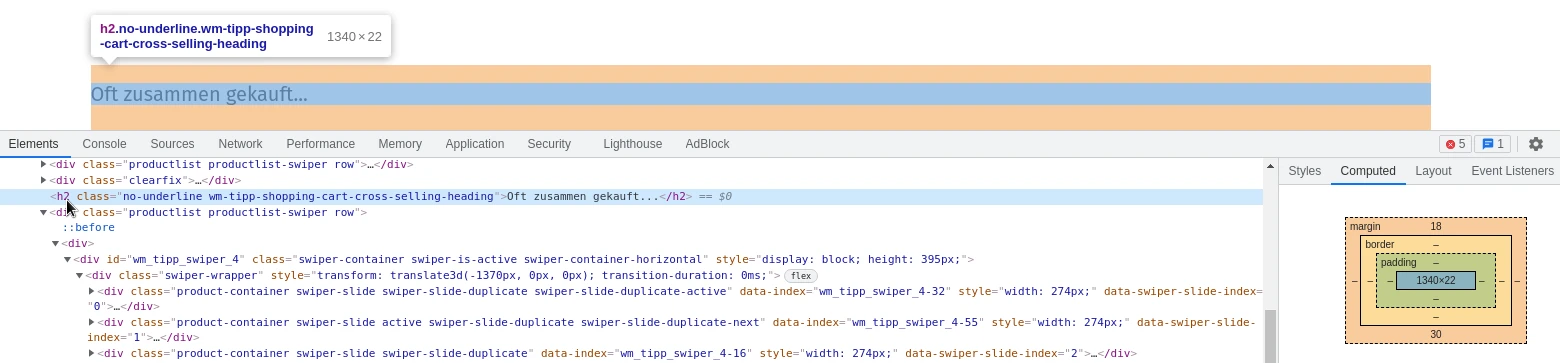Select the ::before pseudo-element node
Screen dimensions: 1560x363
88,228
